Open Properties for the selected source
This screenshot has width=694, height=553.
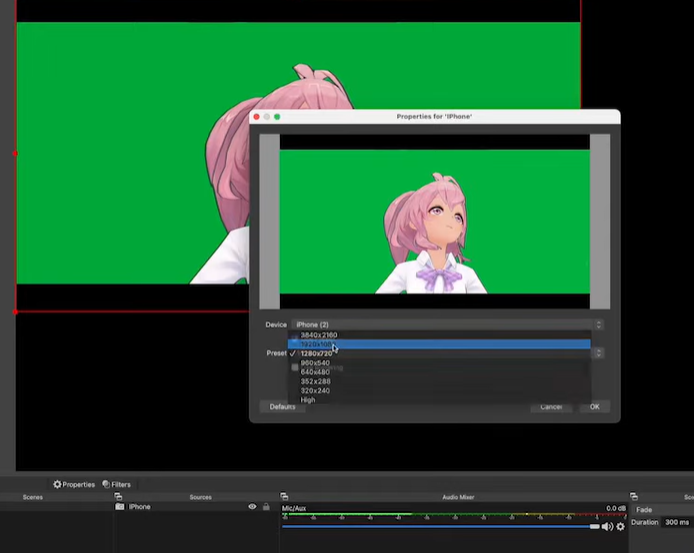click(x=74, y=484)
